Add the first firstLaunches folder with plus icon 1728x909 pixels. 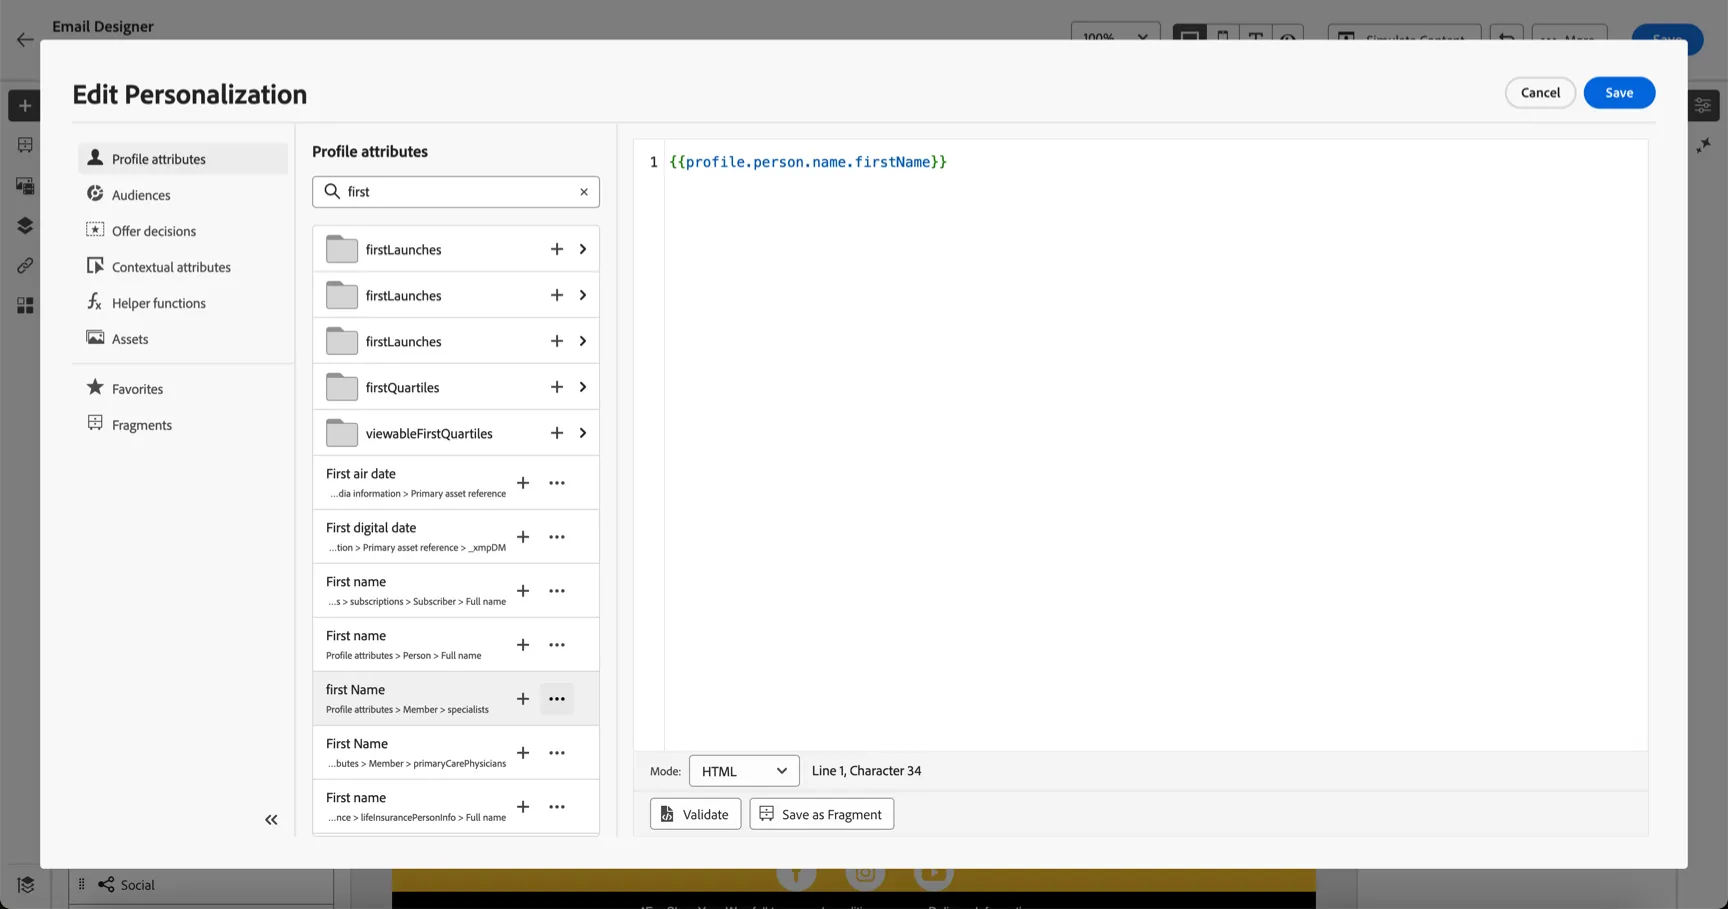[557, 249]
